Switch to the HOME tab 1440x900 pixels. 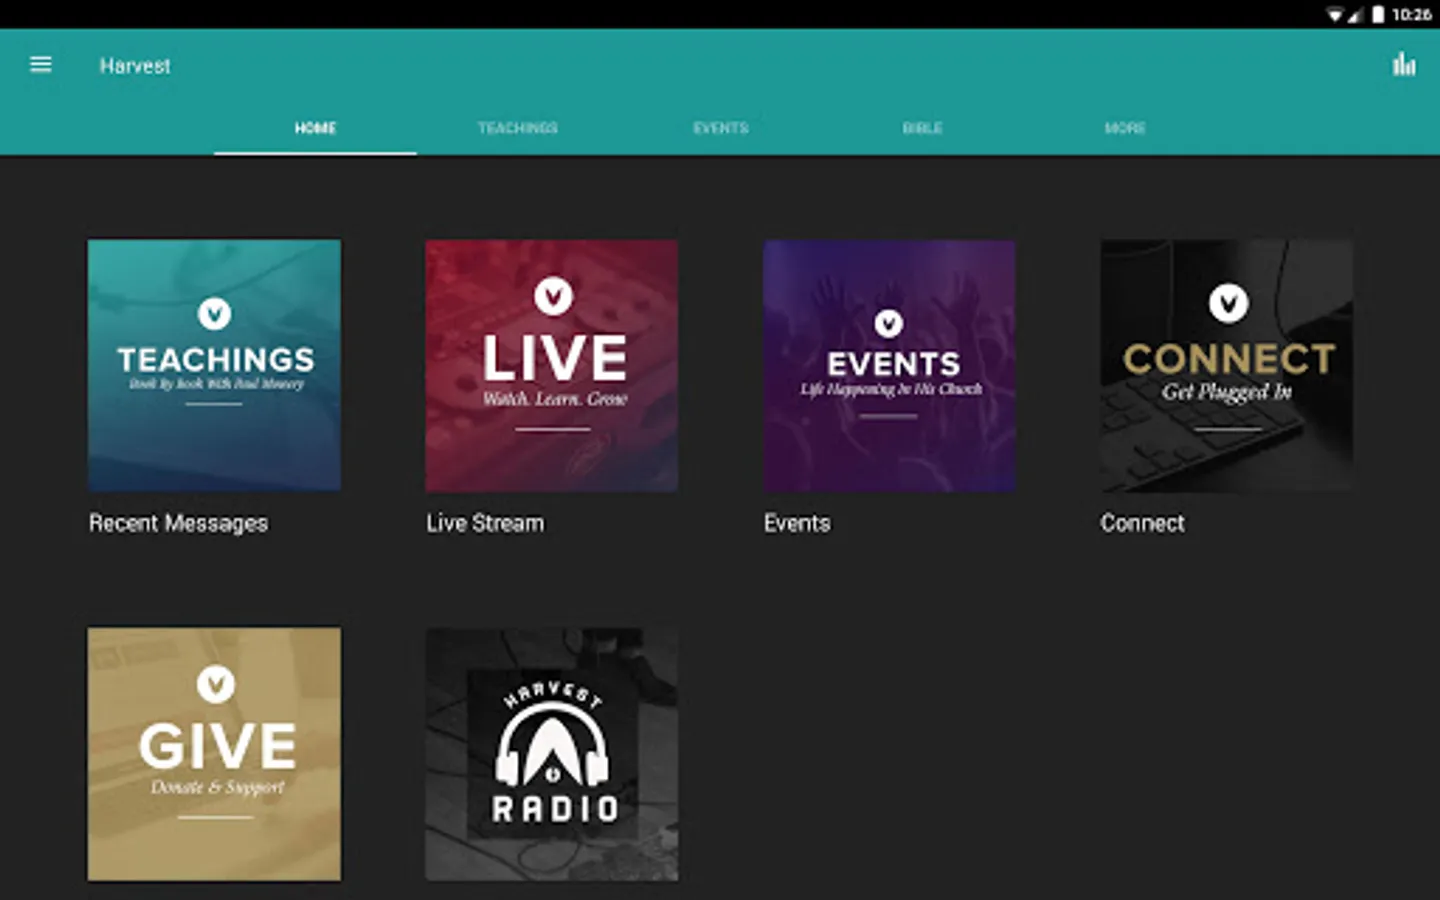(315, 128)
